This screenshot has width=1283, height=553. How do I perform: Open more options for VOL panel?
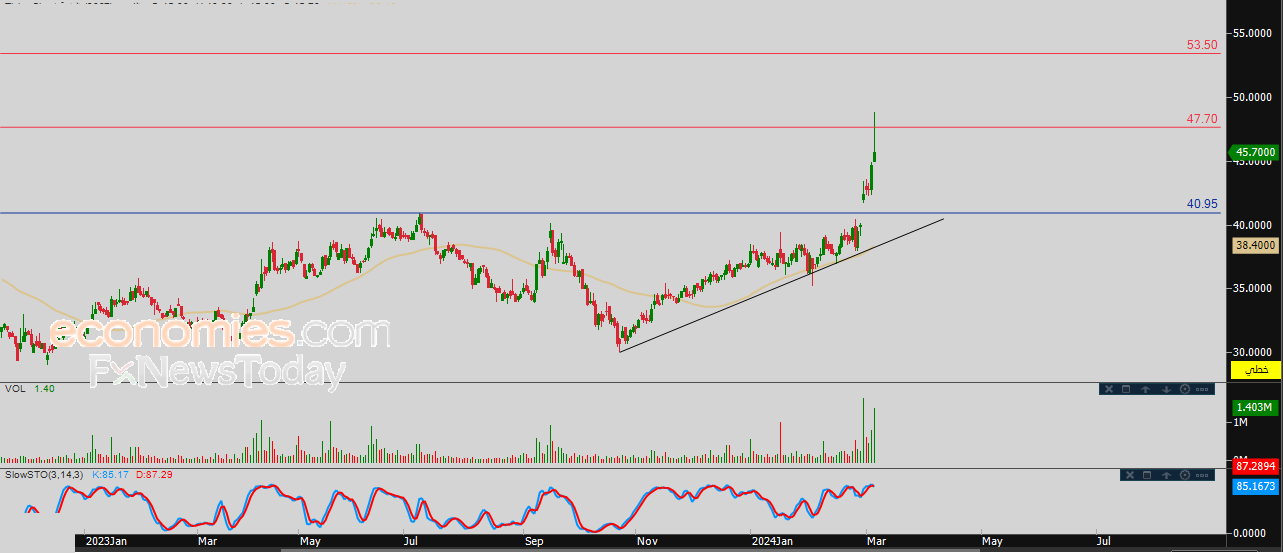pos(1202,389)
